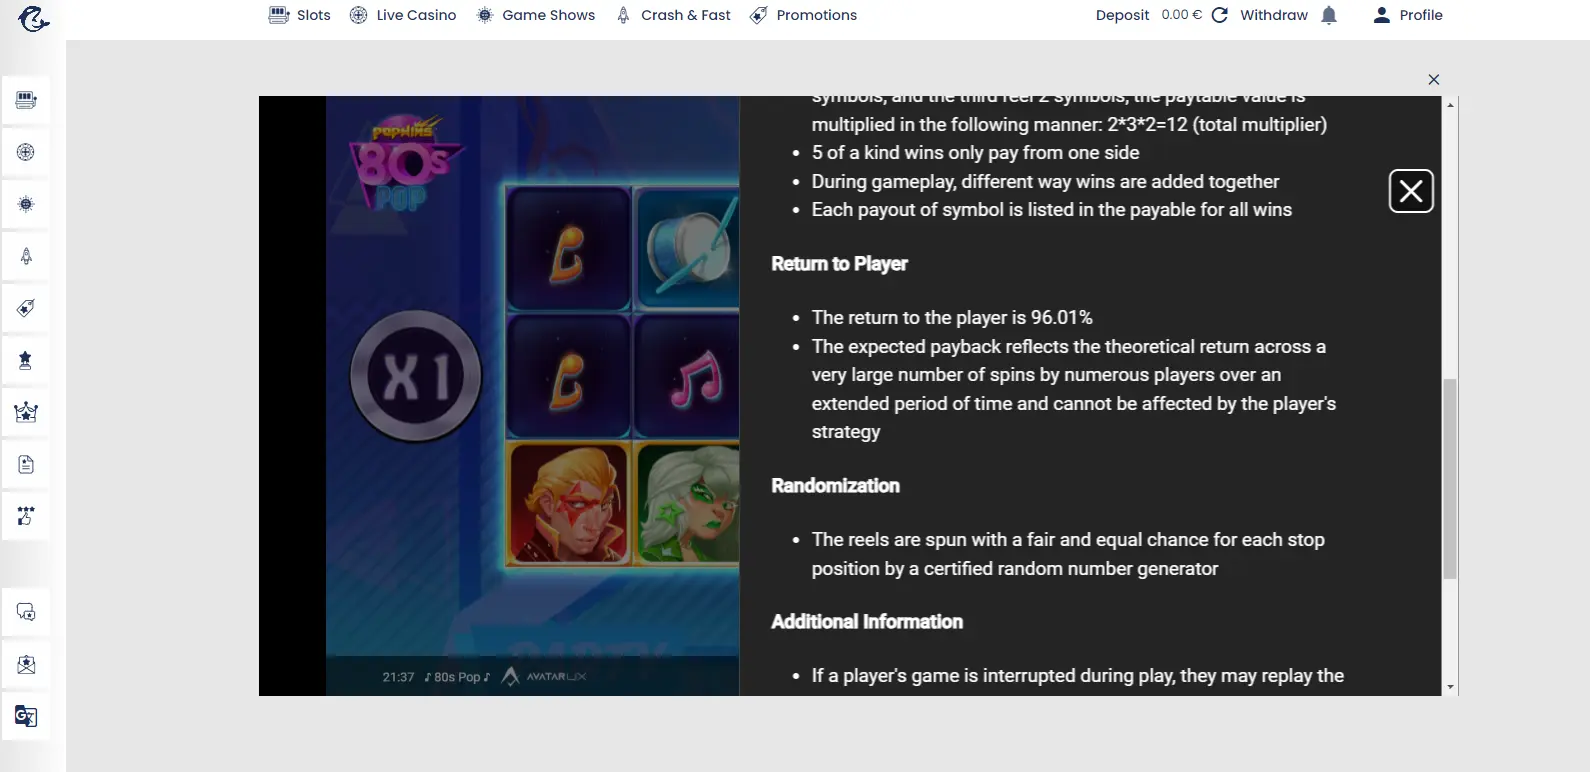This screenshot has height=772, width=1590.
Task: Click 'The return to the player is 96.01%' text
Action: (952, 318)
